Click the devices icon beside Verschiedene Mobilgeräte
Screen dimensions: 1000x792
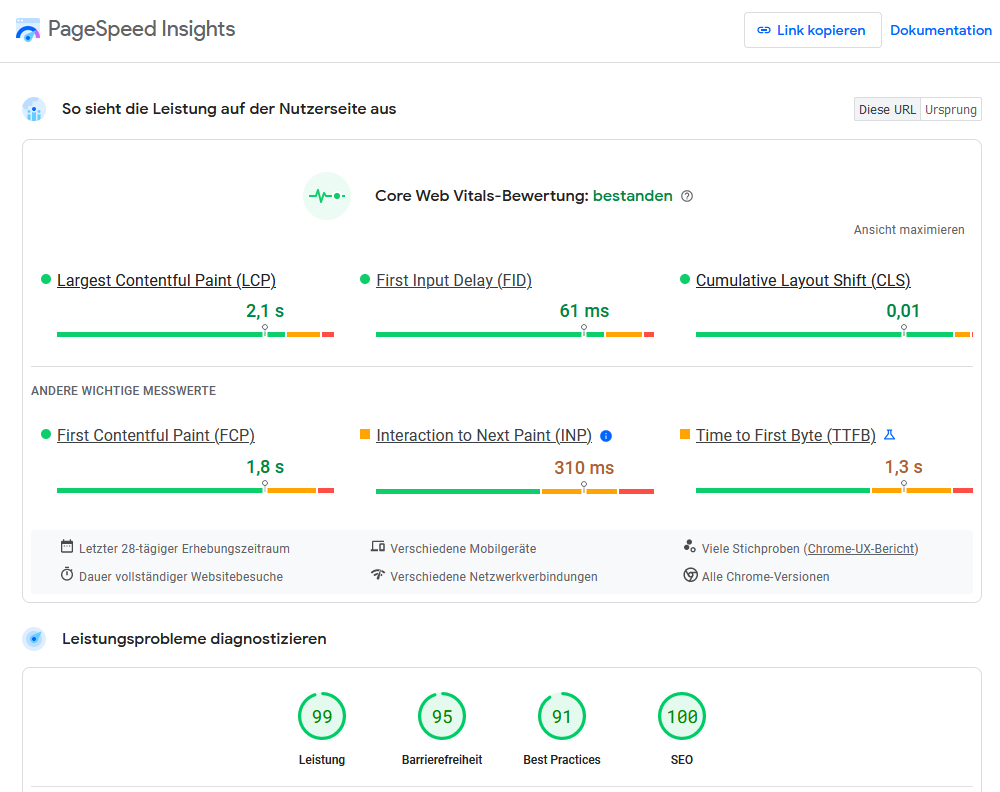pos(378,546)
